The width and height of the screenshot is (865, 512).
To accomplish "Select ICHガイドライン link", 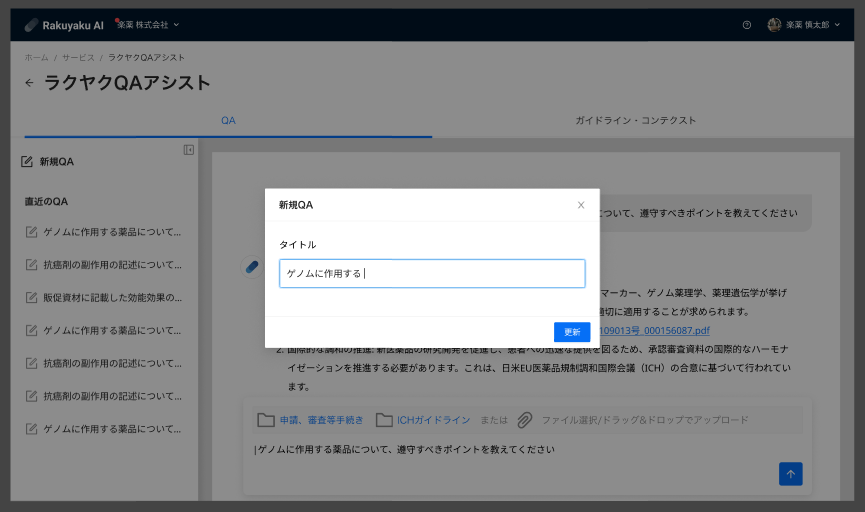I will (x=434, y=420).
